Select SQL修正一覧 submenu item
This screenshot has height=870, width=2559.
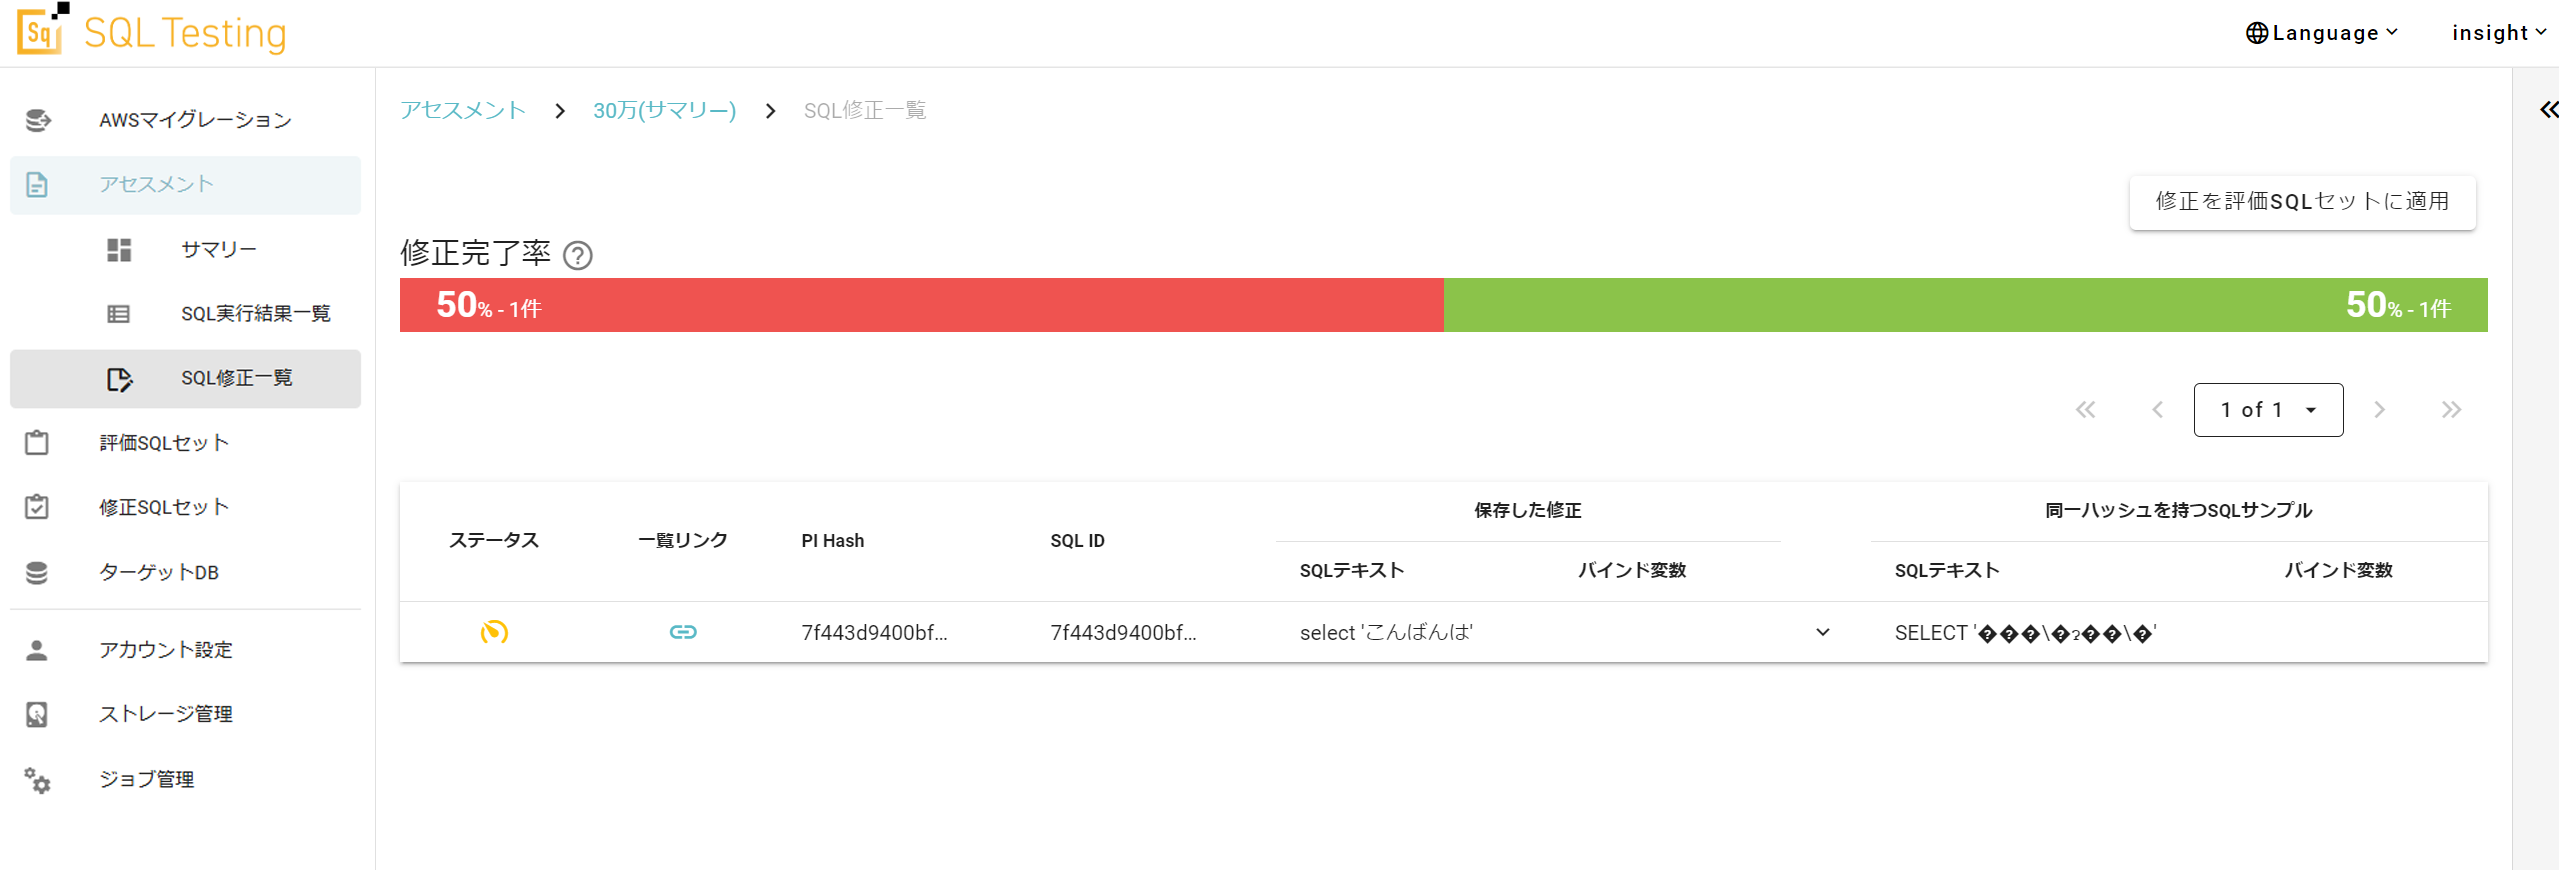(185, 379)
